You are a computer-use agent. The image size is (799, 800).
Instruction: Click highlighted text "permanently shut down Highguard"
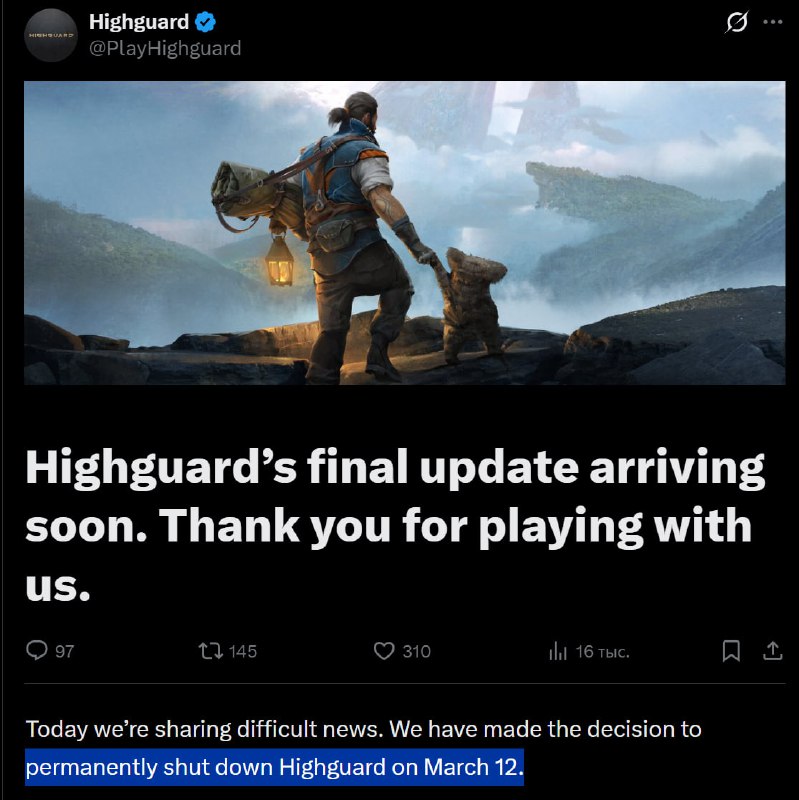(x=206, y=767)
